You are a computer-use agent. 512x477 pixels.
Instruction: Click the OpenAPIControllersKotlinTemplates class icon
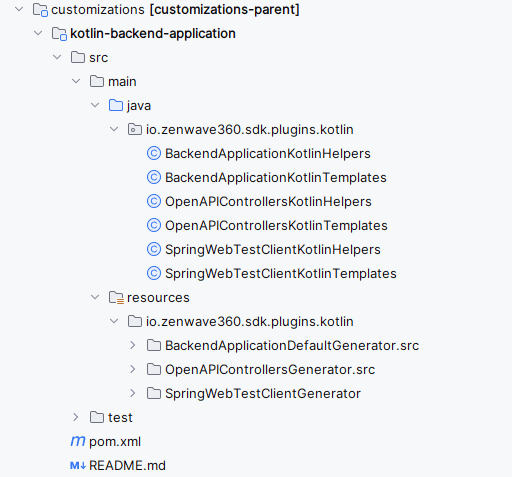[x=154, y=225]
